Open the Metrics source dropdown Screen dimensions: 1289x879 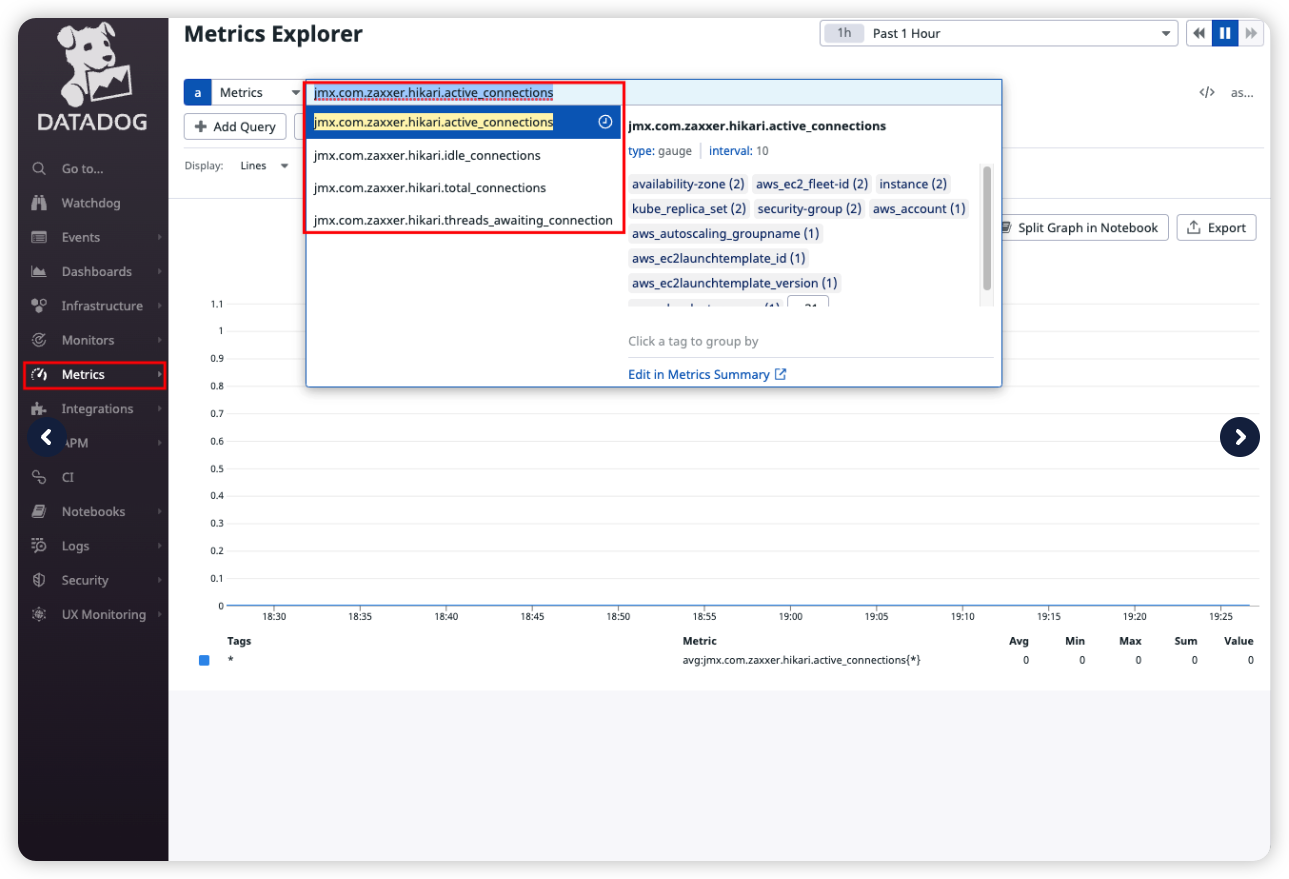click(x=258, y=92)
